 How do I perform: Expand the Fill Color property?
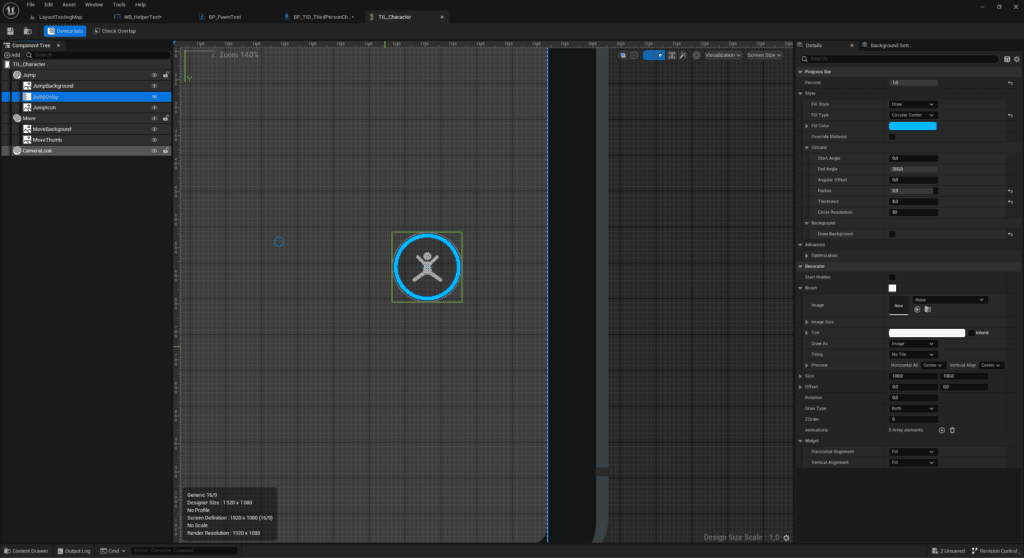coord(806,126)
